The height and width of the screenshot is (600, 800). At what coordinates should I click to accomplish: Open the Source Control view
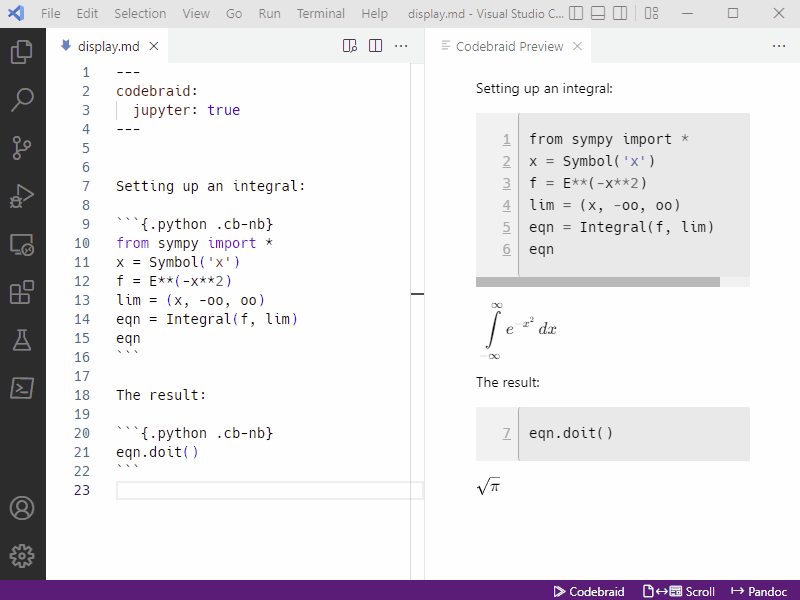pos(21,148)
